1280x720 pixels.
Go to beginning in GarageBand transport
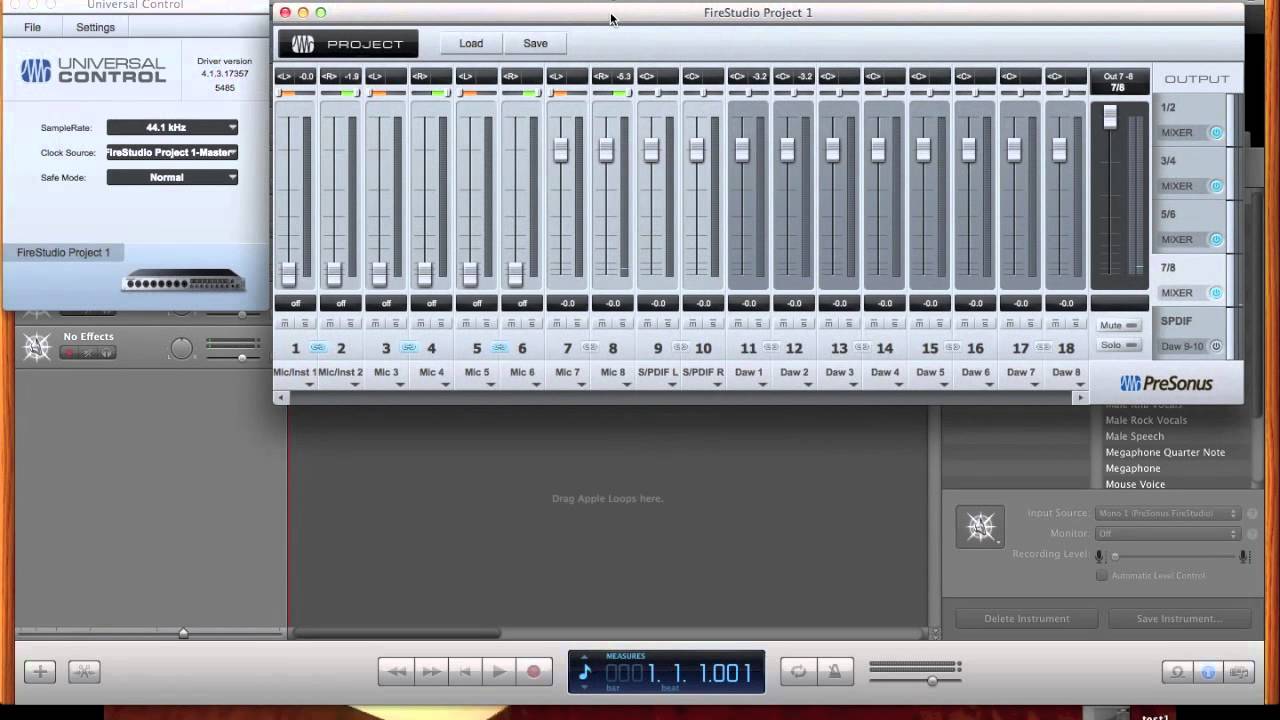[464, 672]
